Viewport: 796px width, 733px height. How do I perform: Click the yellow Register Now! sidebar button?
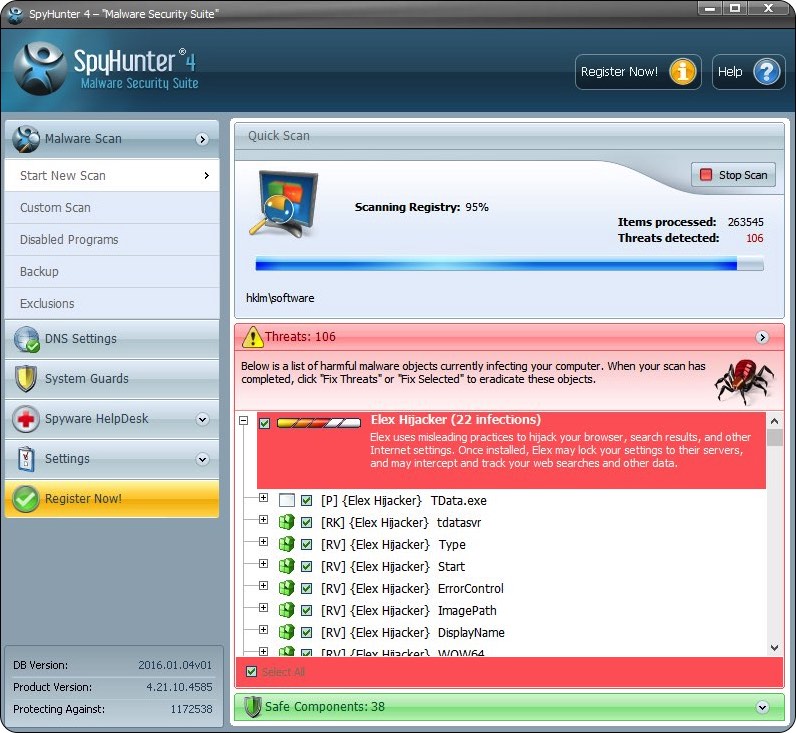[111, 499]
